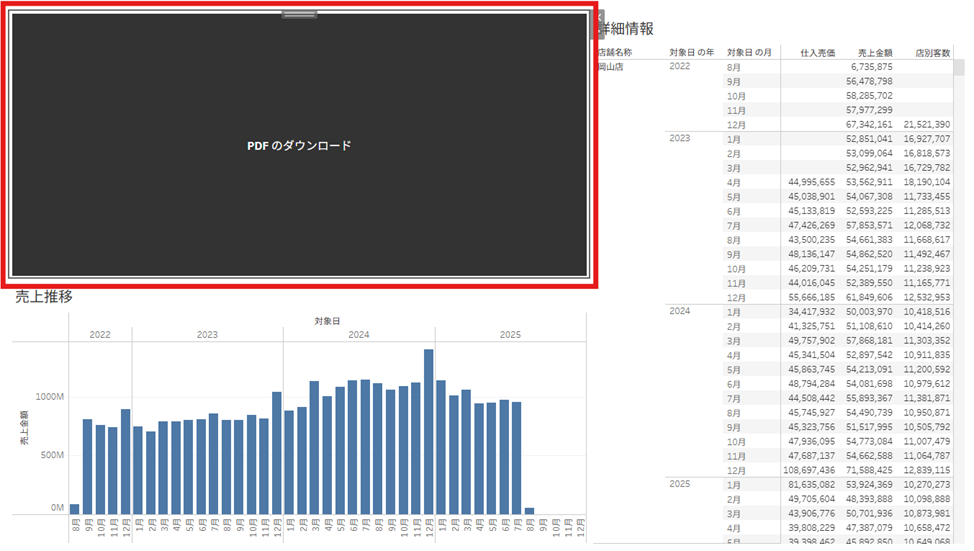
Task: Click the customer count 16,927,707
Action: [927, 139]
